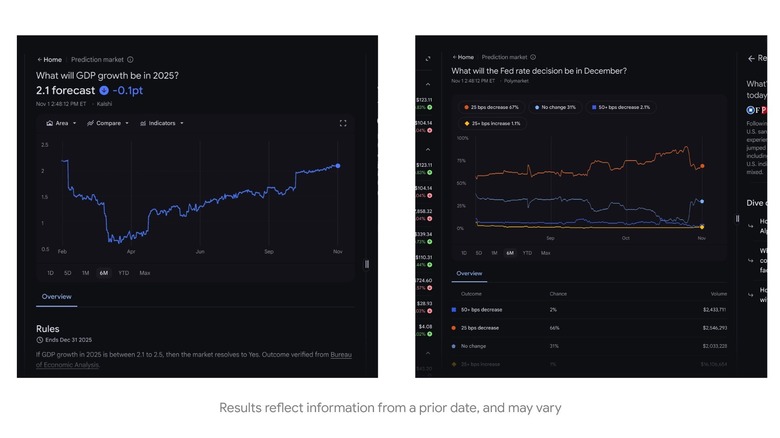
Task: Select the Overview tab under GDP chart
Action: (x=56, y=296)
